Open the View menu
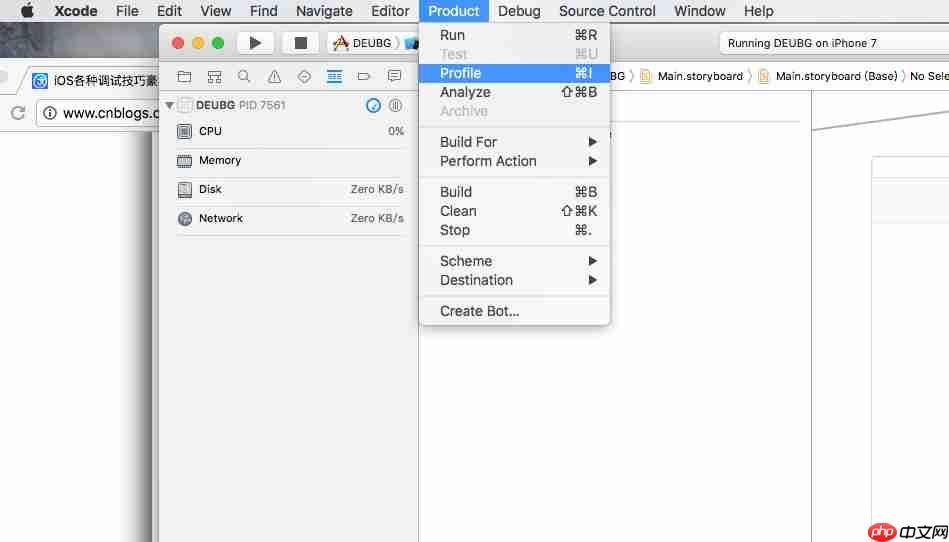 click(215, 11)
